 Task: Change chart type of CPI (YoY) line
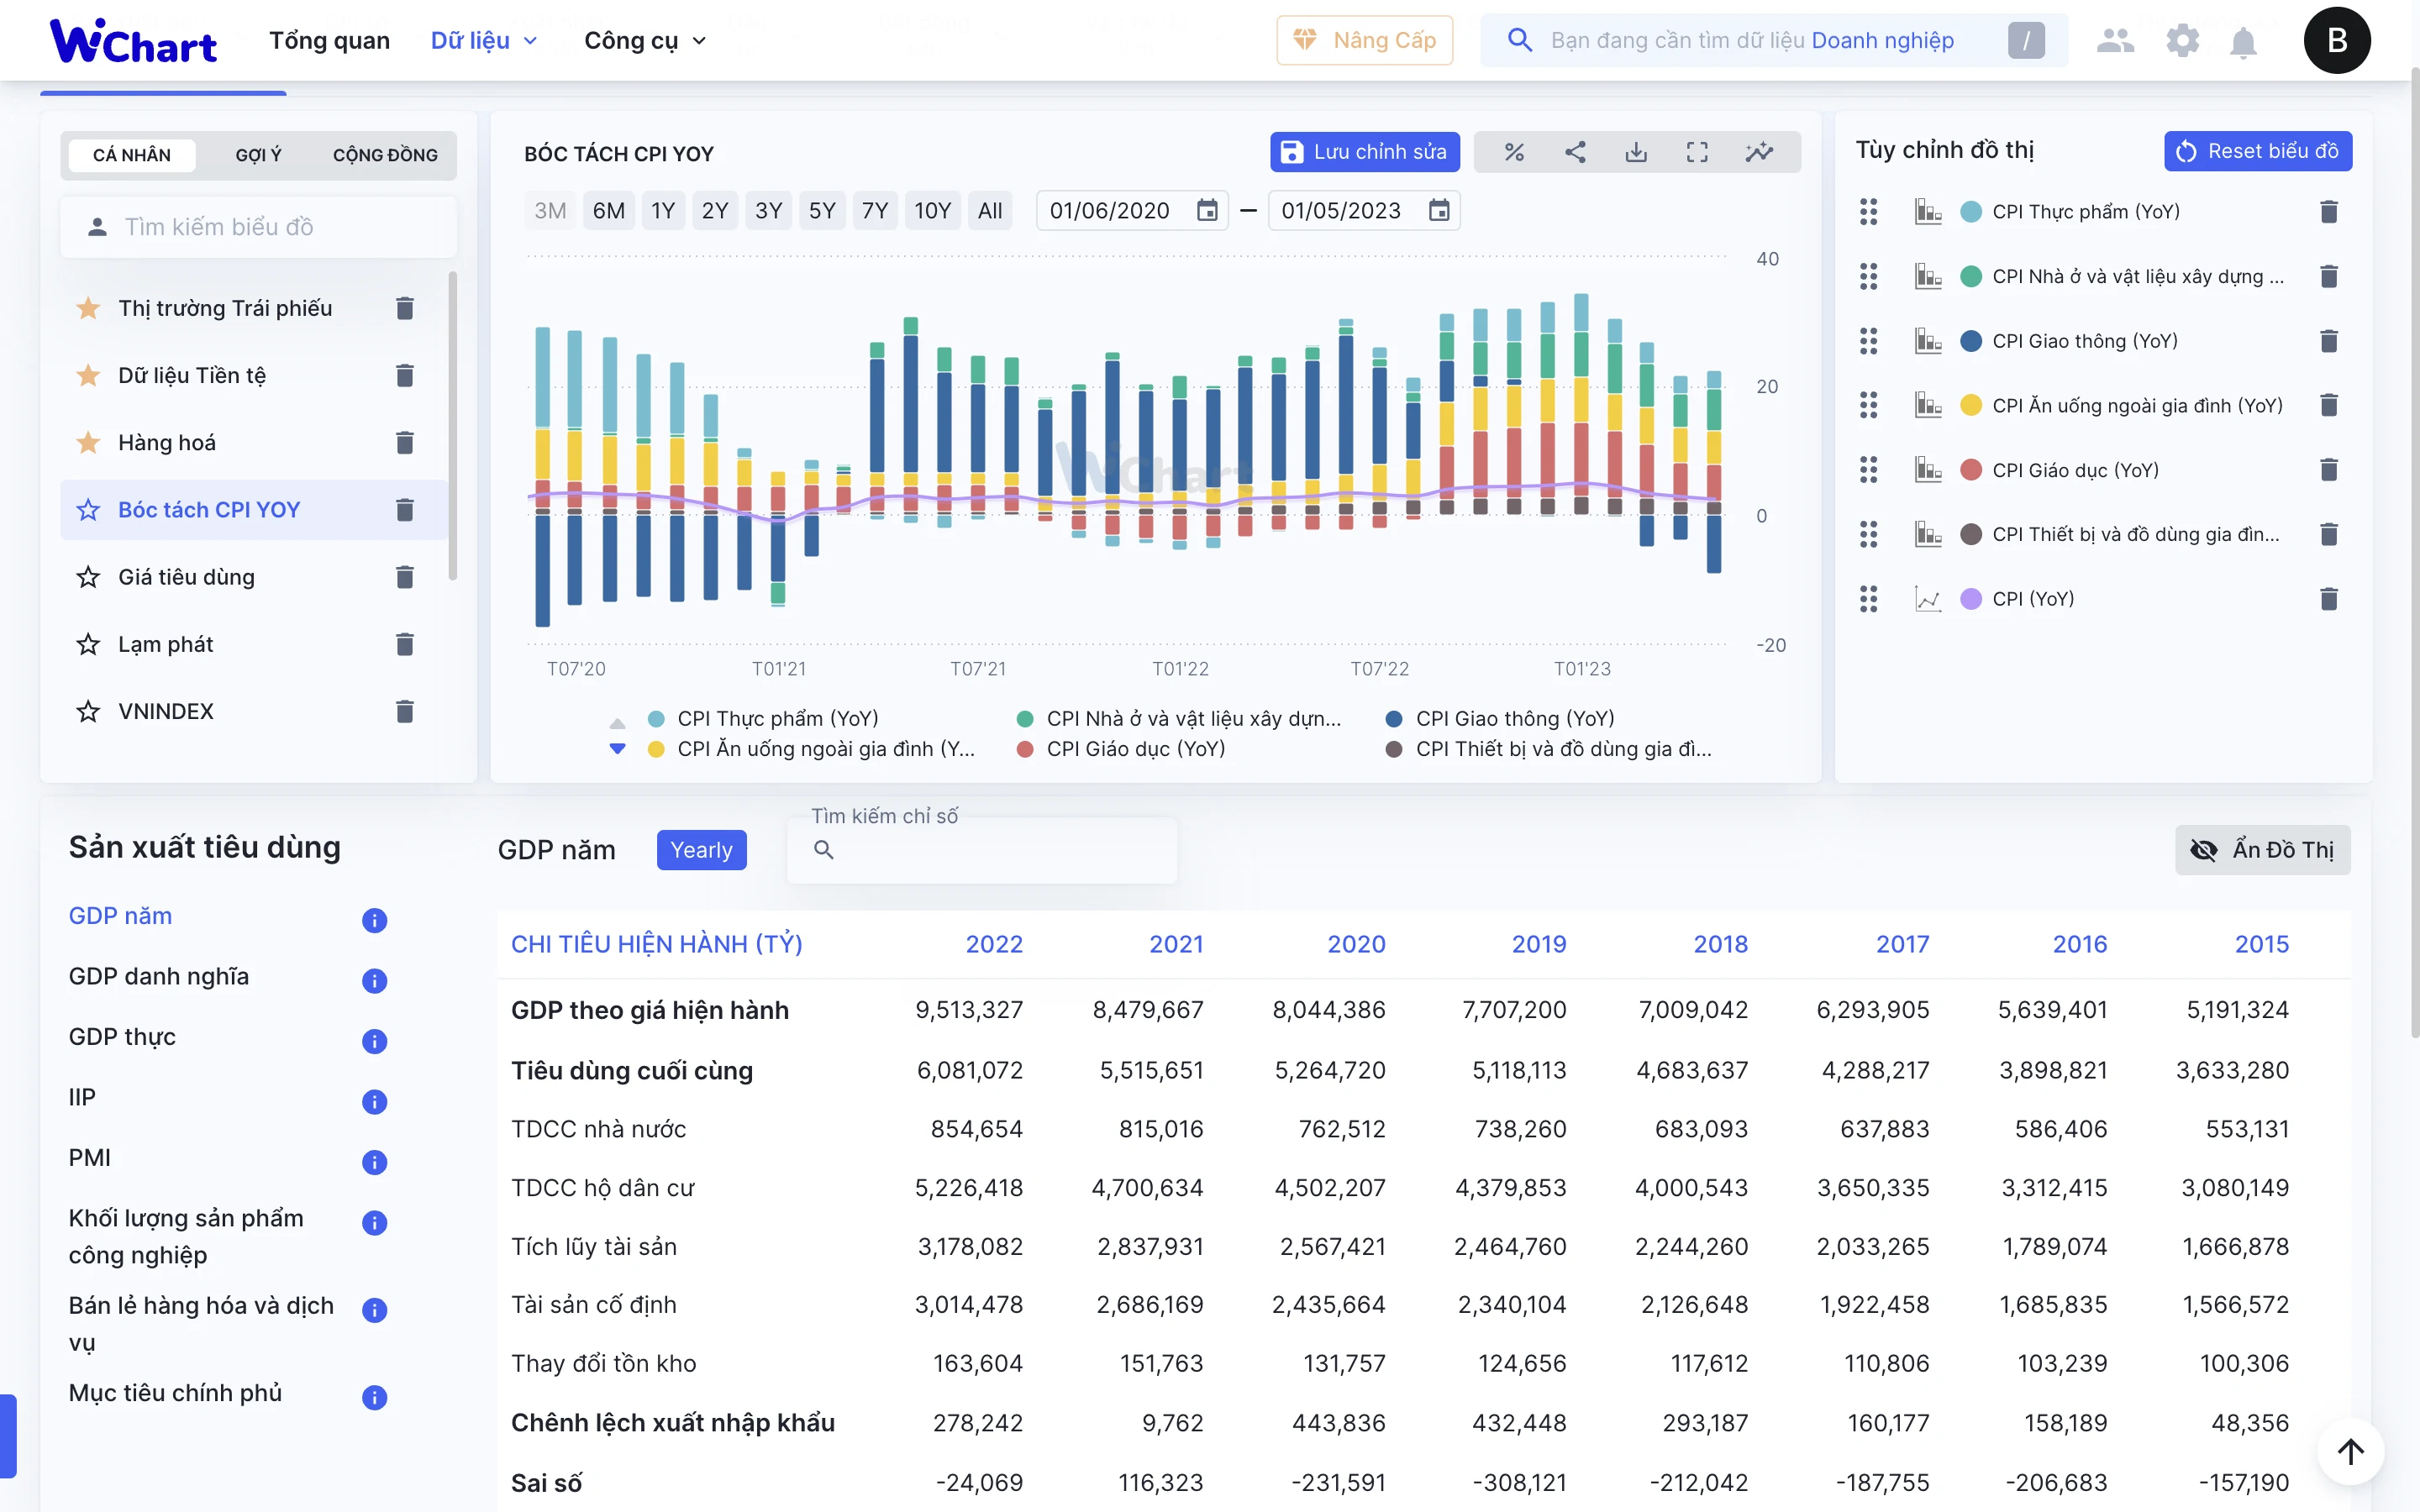point(1928,599)
